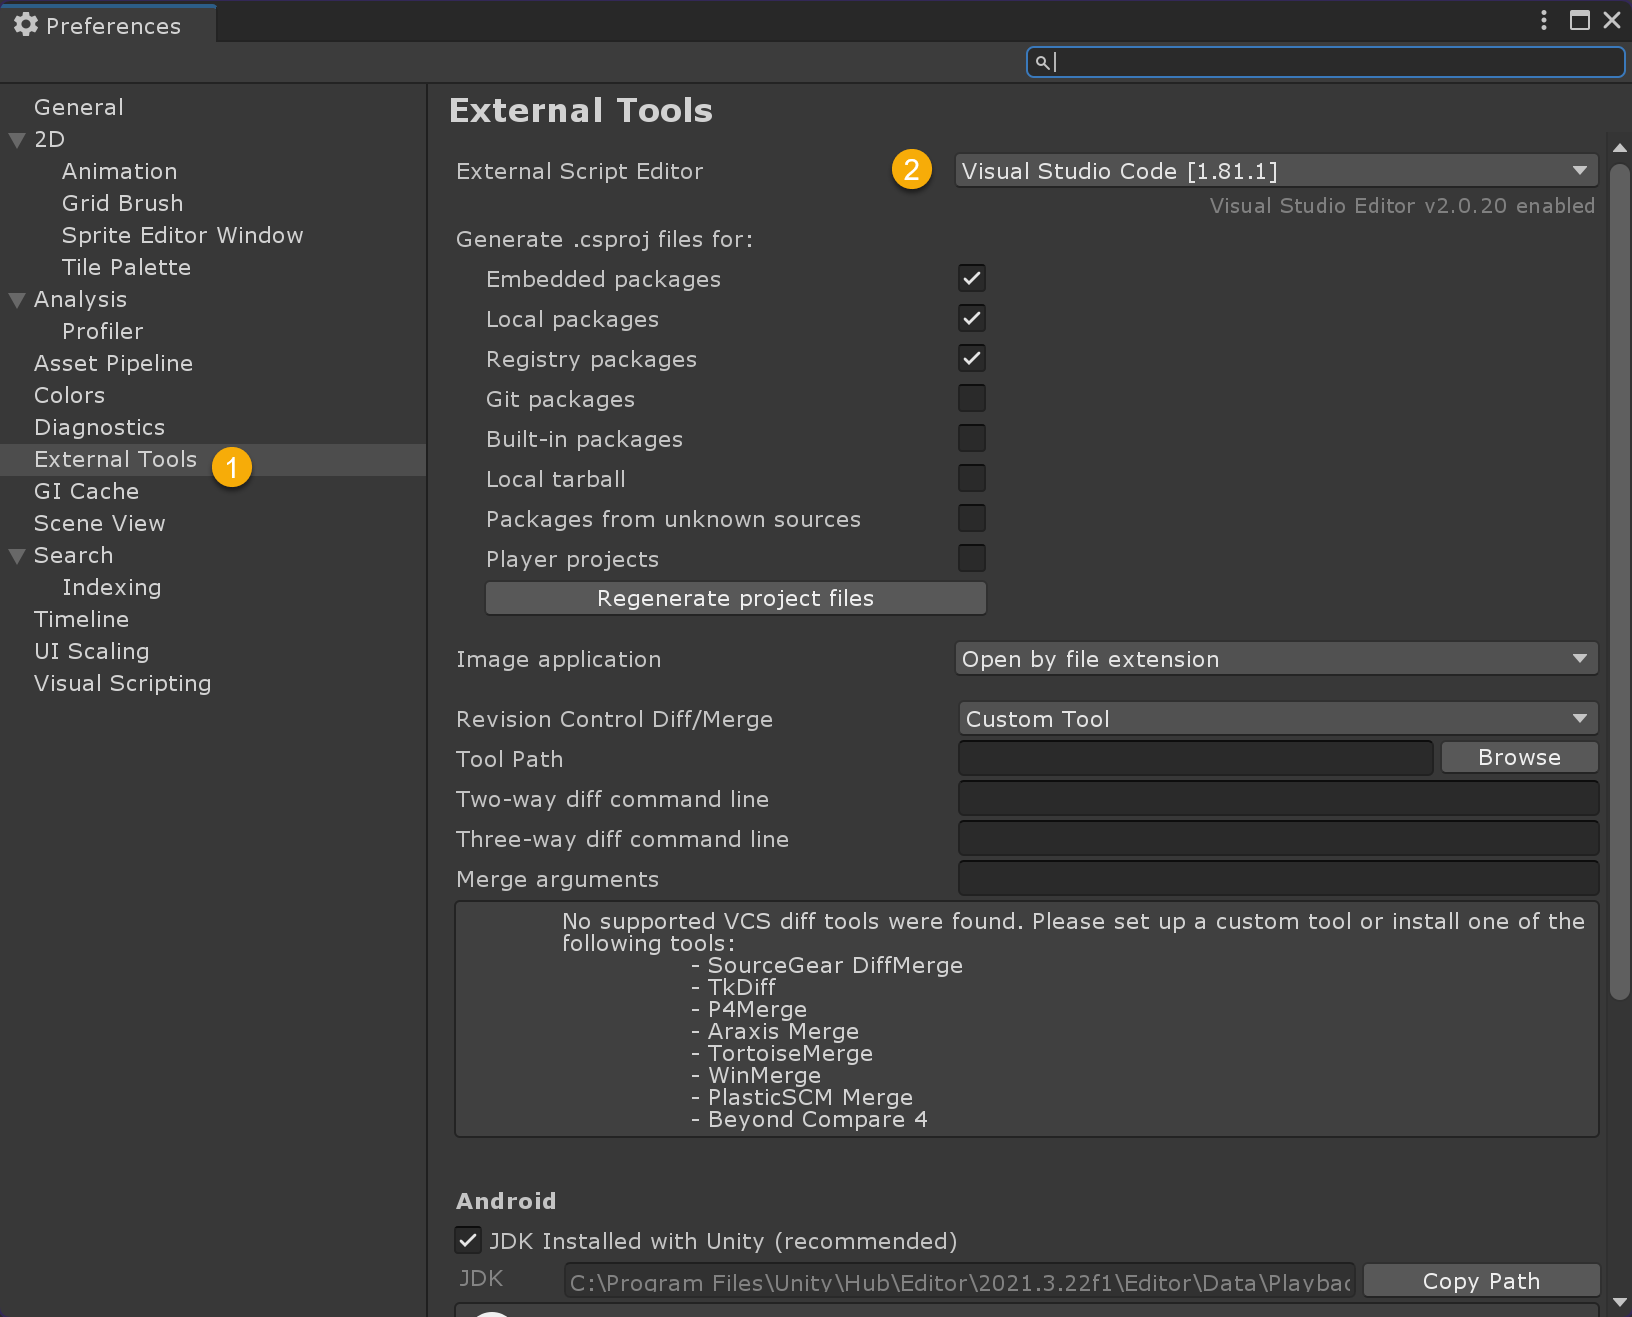Click the Android section heading

506,1201
